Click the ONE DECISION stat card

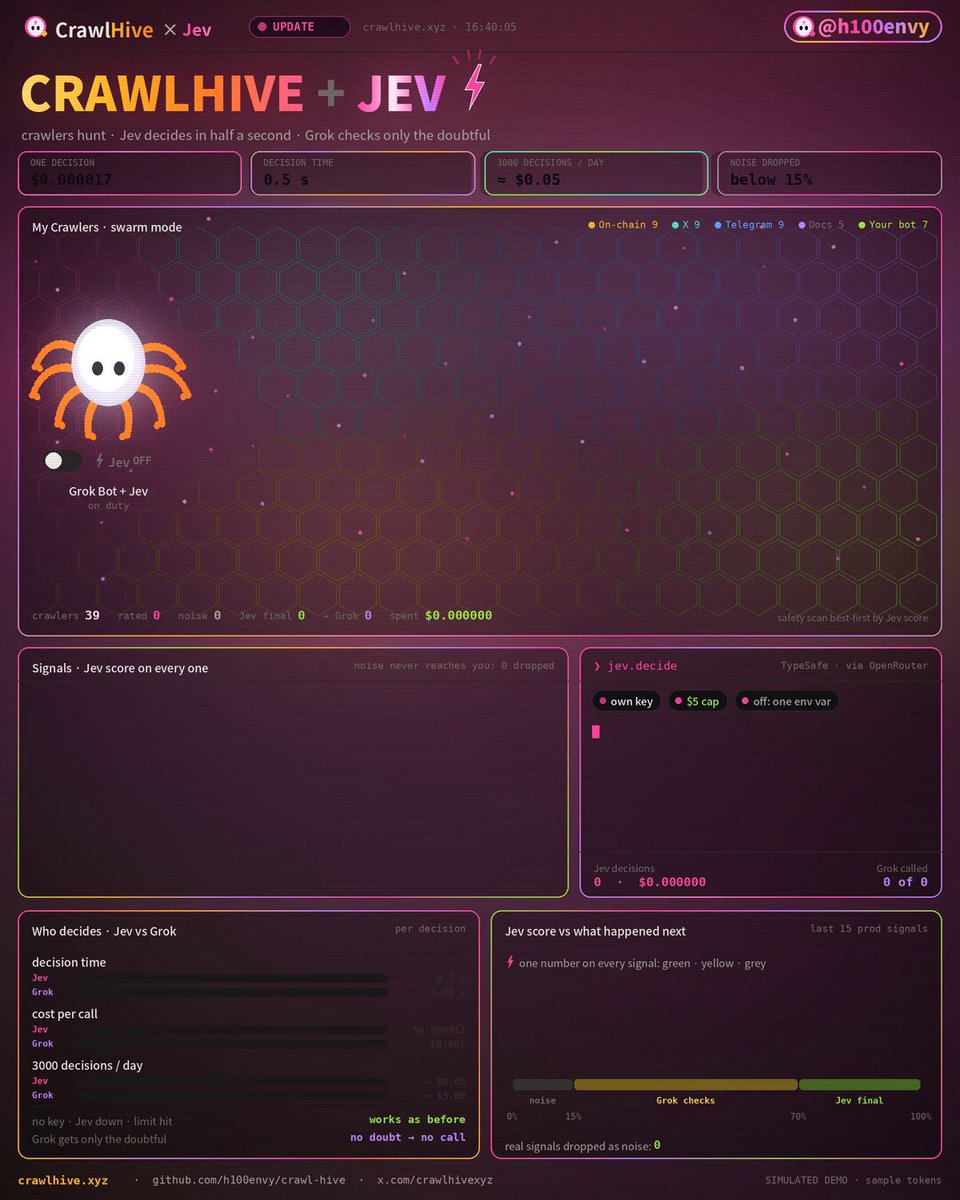(130, 173)
